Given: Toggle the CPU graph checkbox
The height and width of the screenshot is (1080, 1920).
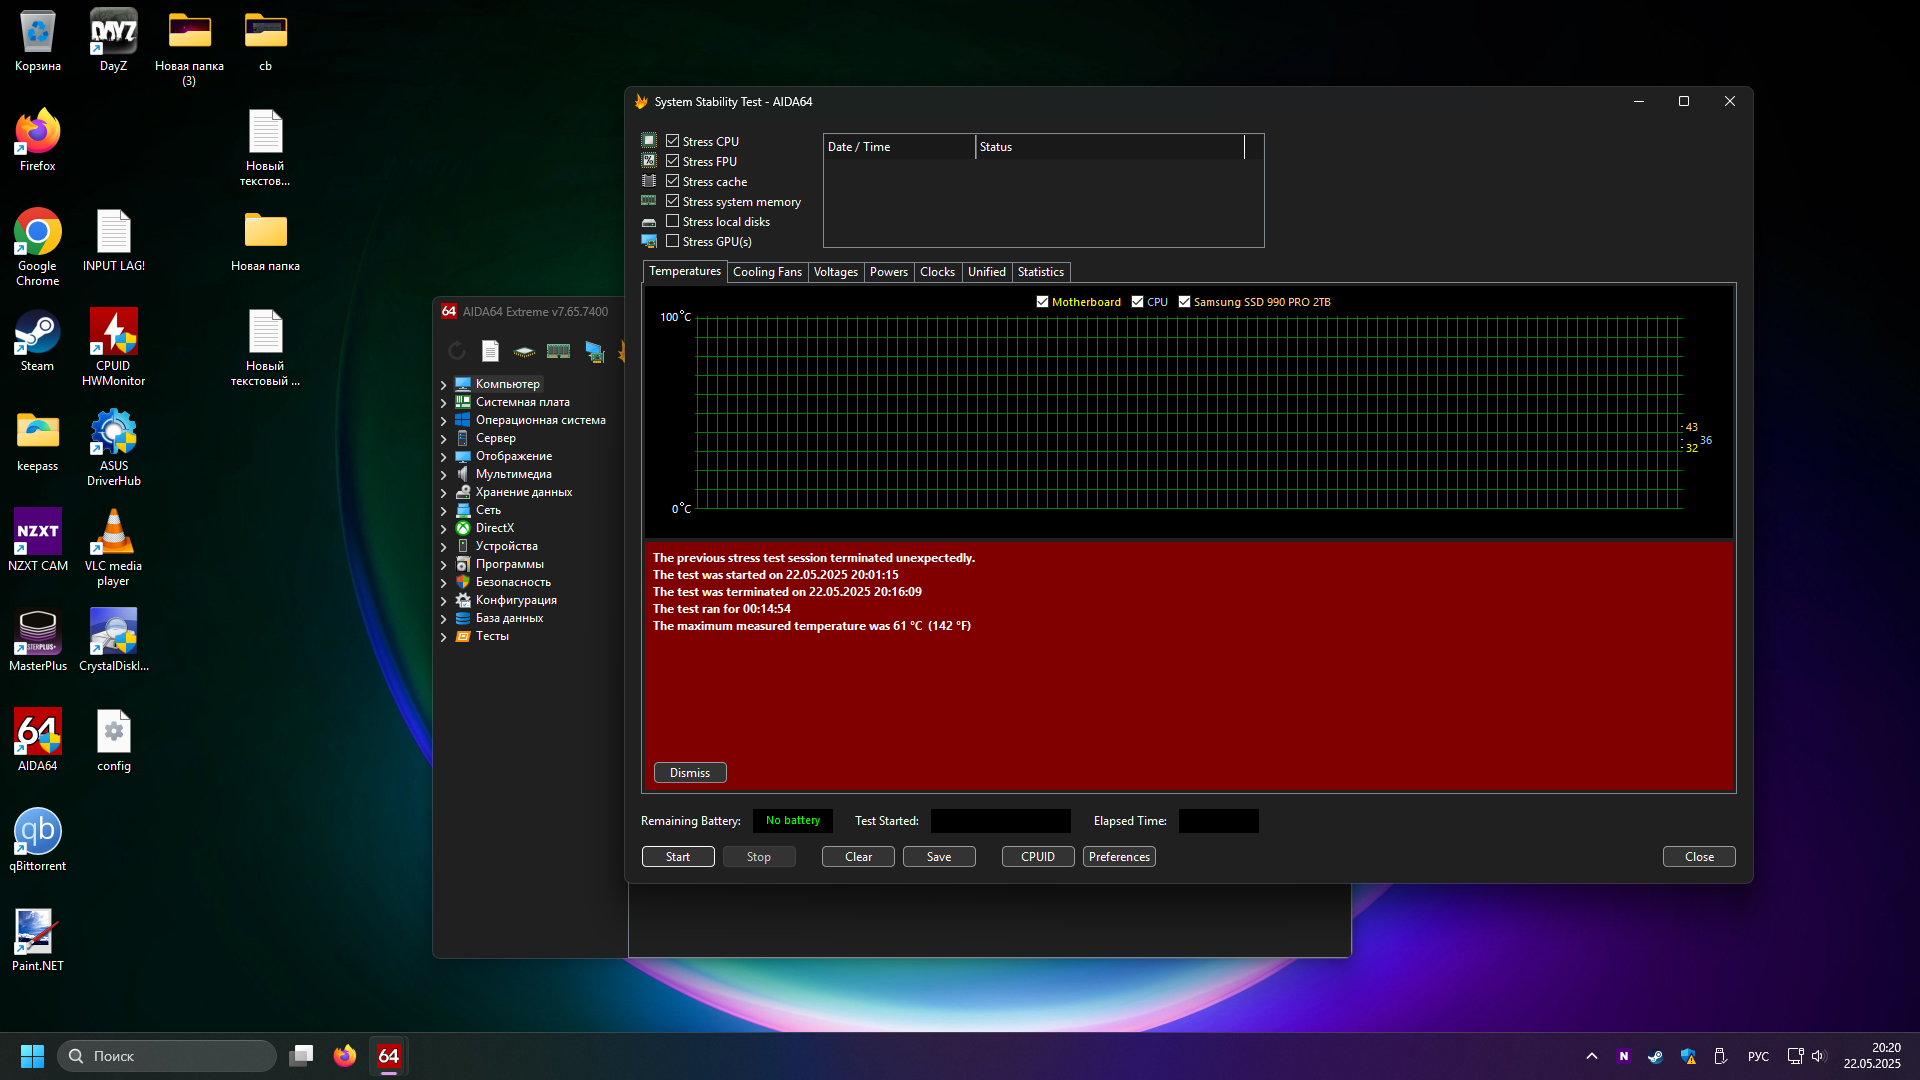Looking at the screenshot, I should (1137, 302).
